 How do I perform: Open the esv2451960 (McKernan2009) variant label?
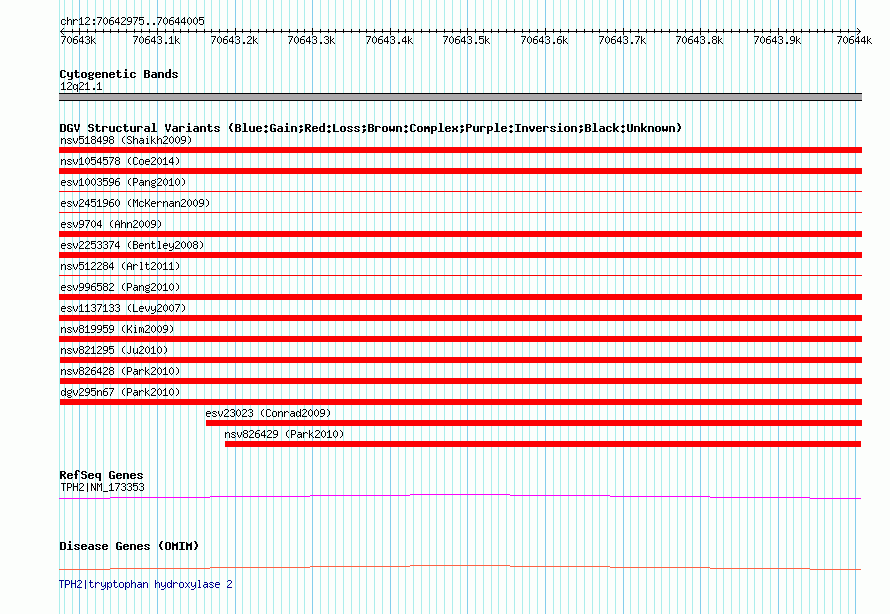pos(135,203)
